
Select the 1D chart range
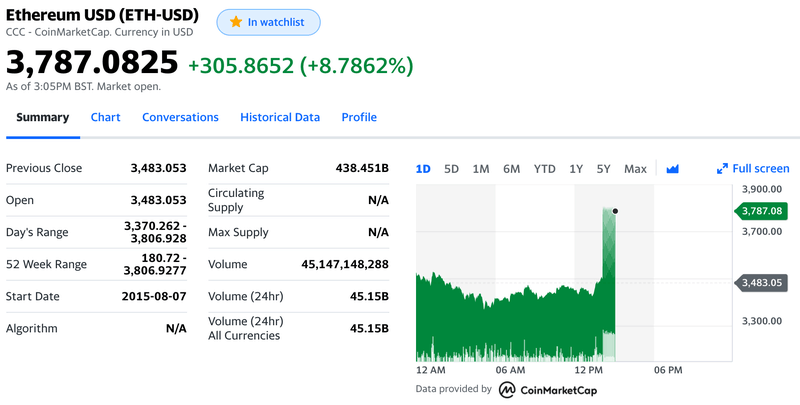point(423,169)
